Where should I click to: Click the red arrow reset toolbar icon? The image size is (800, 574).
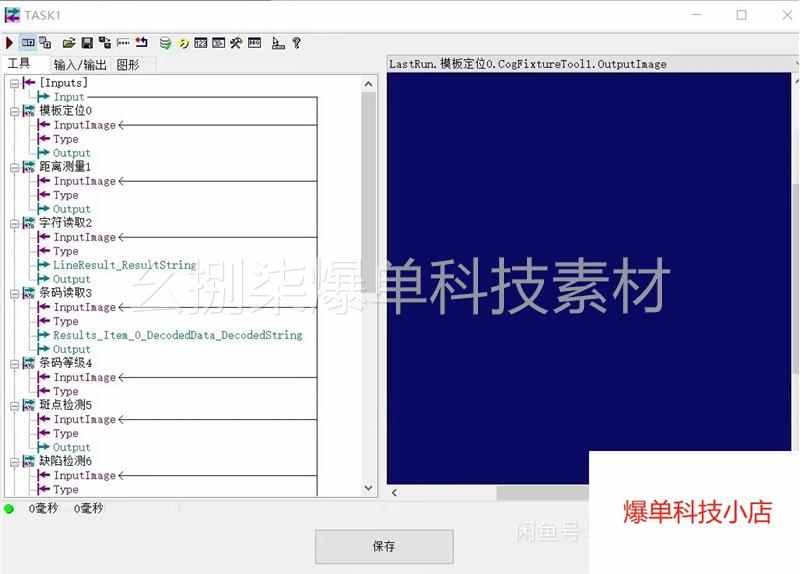tap(141, 43)
